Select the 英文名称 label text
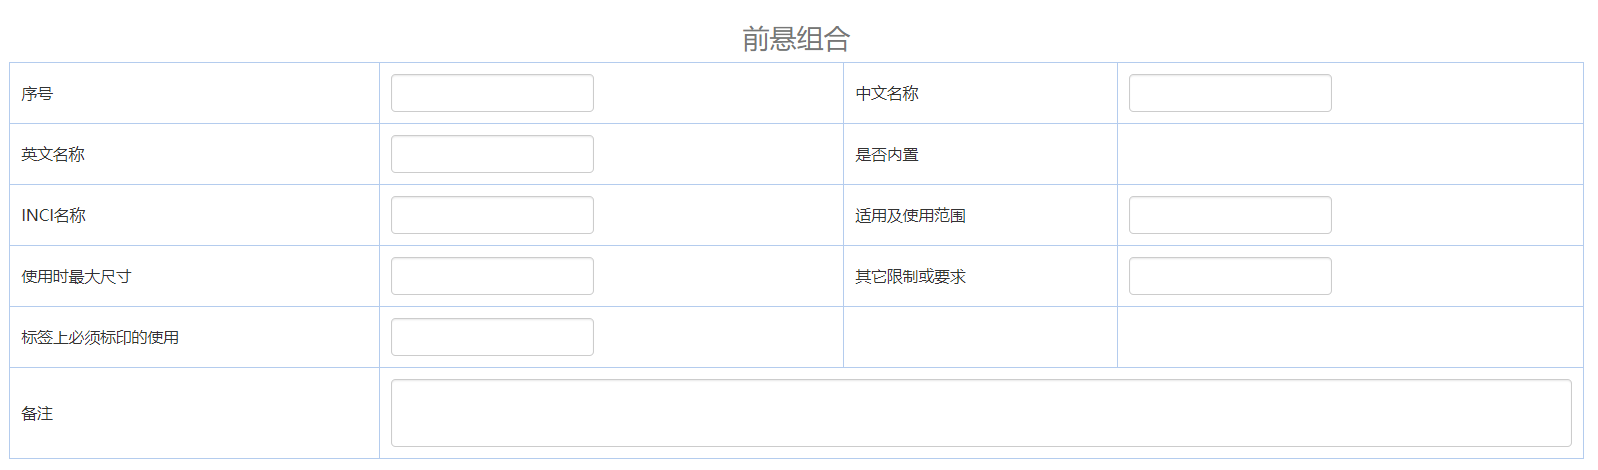This screenshot has height=470, width=1598. click(53, 155)
